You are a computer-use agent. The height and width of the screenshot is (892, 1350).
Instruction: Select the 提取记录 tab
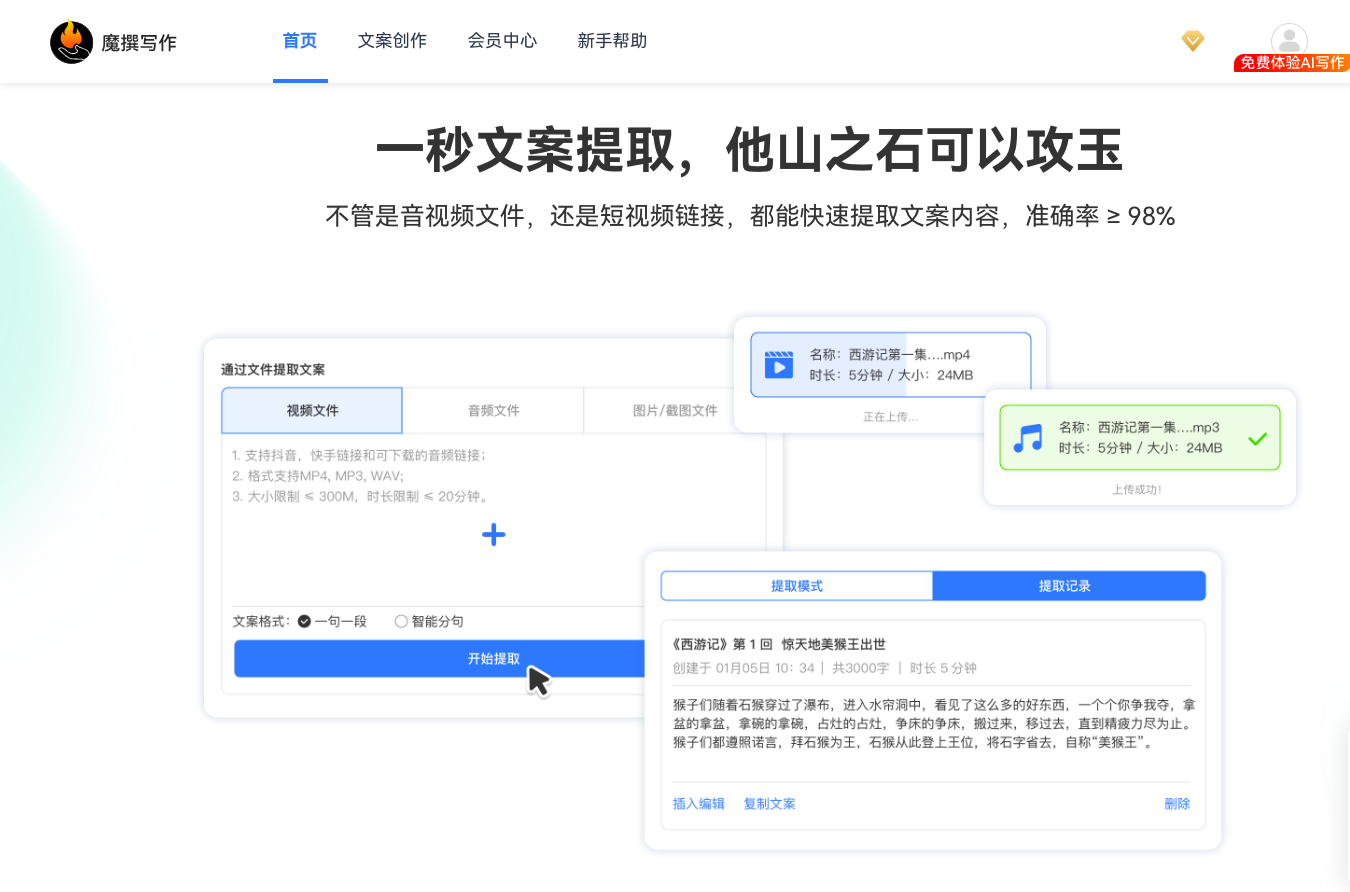point(1069,586)
